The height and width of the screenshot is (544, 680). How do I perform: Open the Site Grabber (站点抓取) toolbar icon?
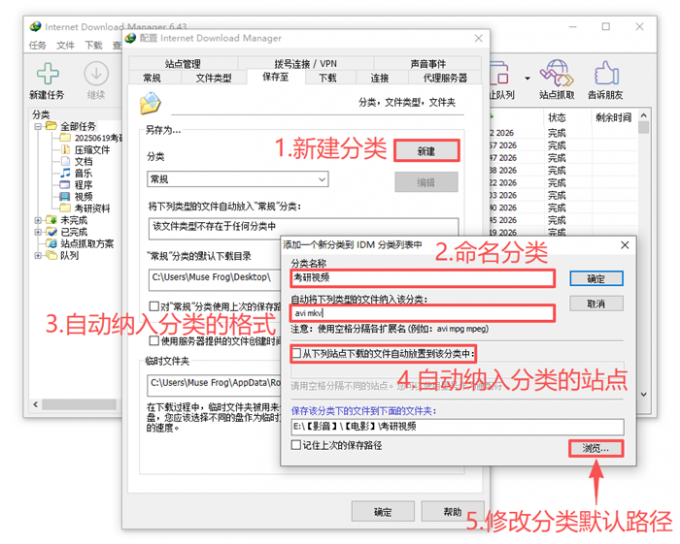tap(556, 73)
